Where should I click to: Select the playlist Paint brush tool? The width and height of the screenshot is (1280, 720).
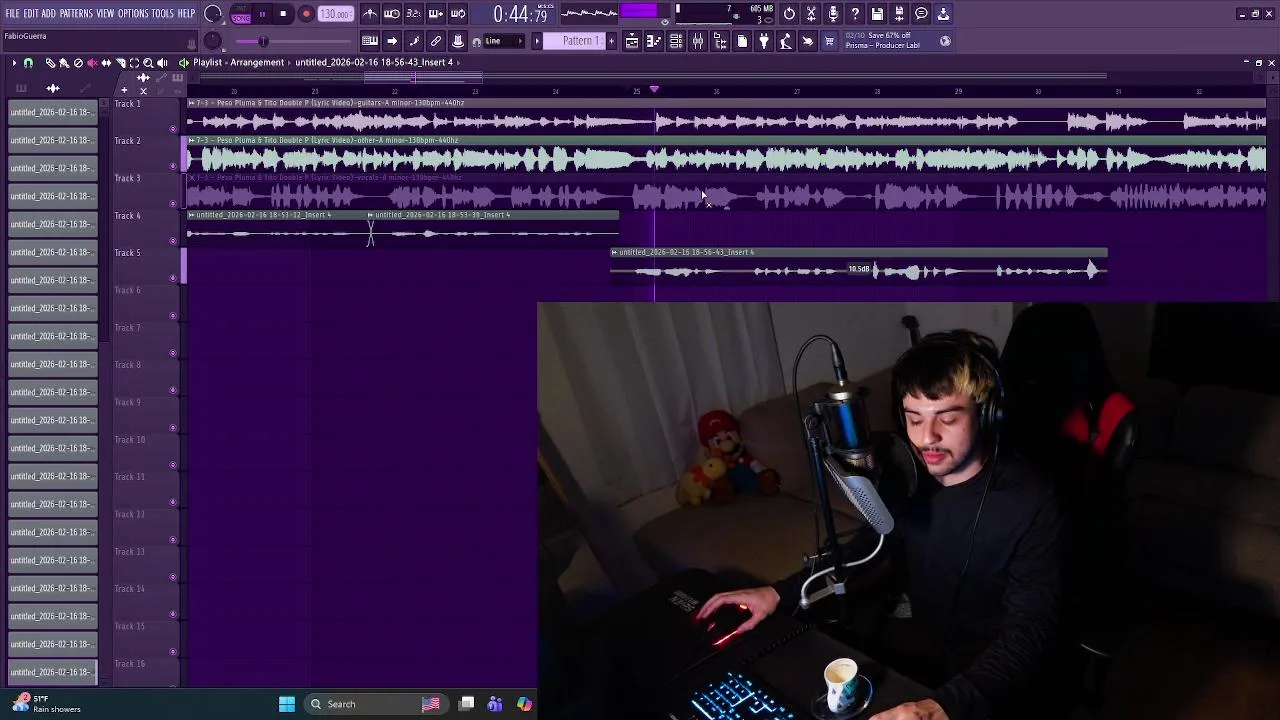click(x=64, y=63)
